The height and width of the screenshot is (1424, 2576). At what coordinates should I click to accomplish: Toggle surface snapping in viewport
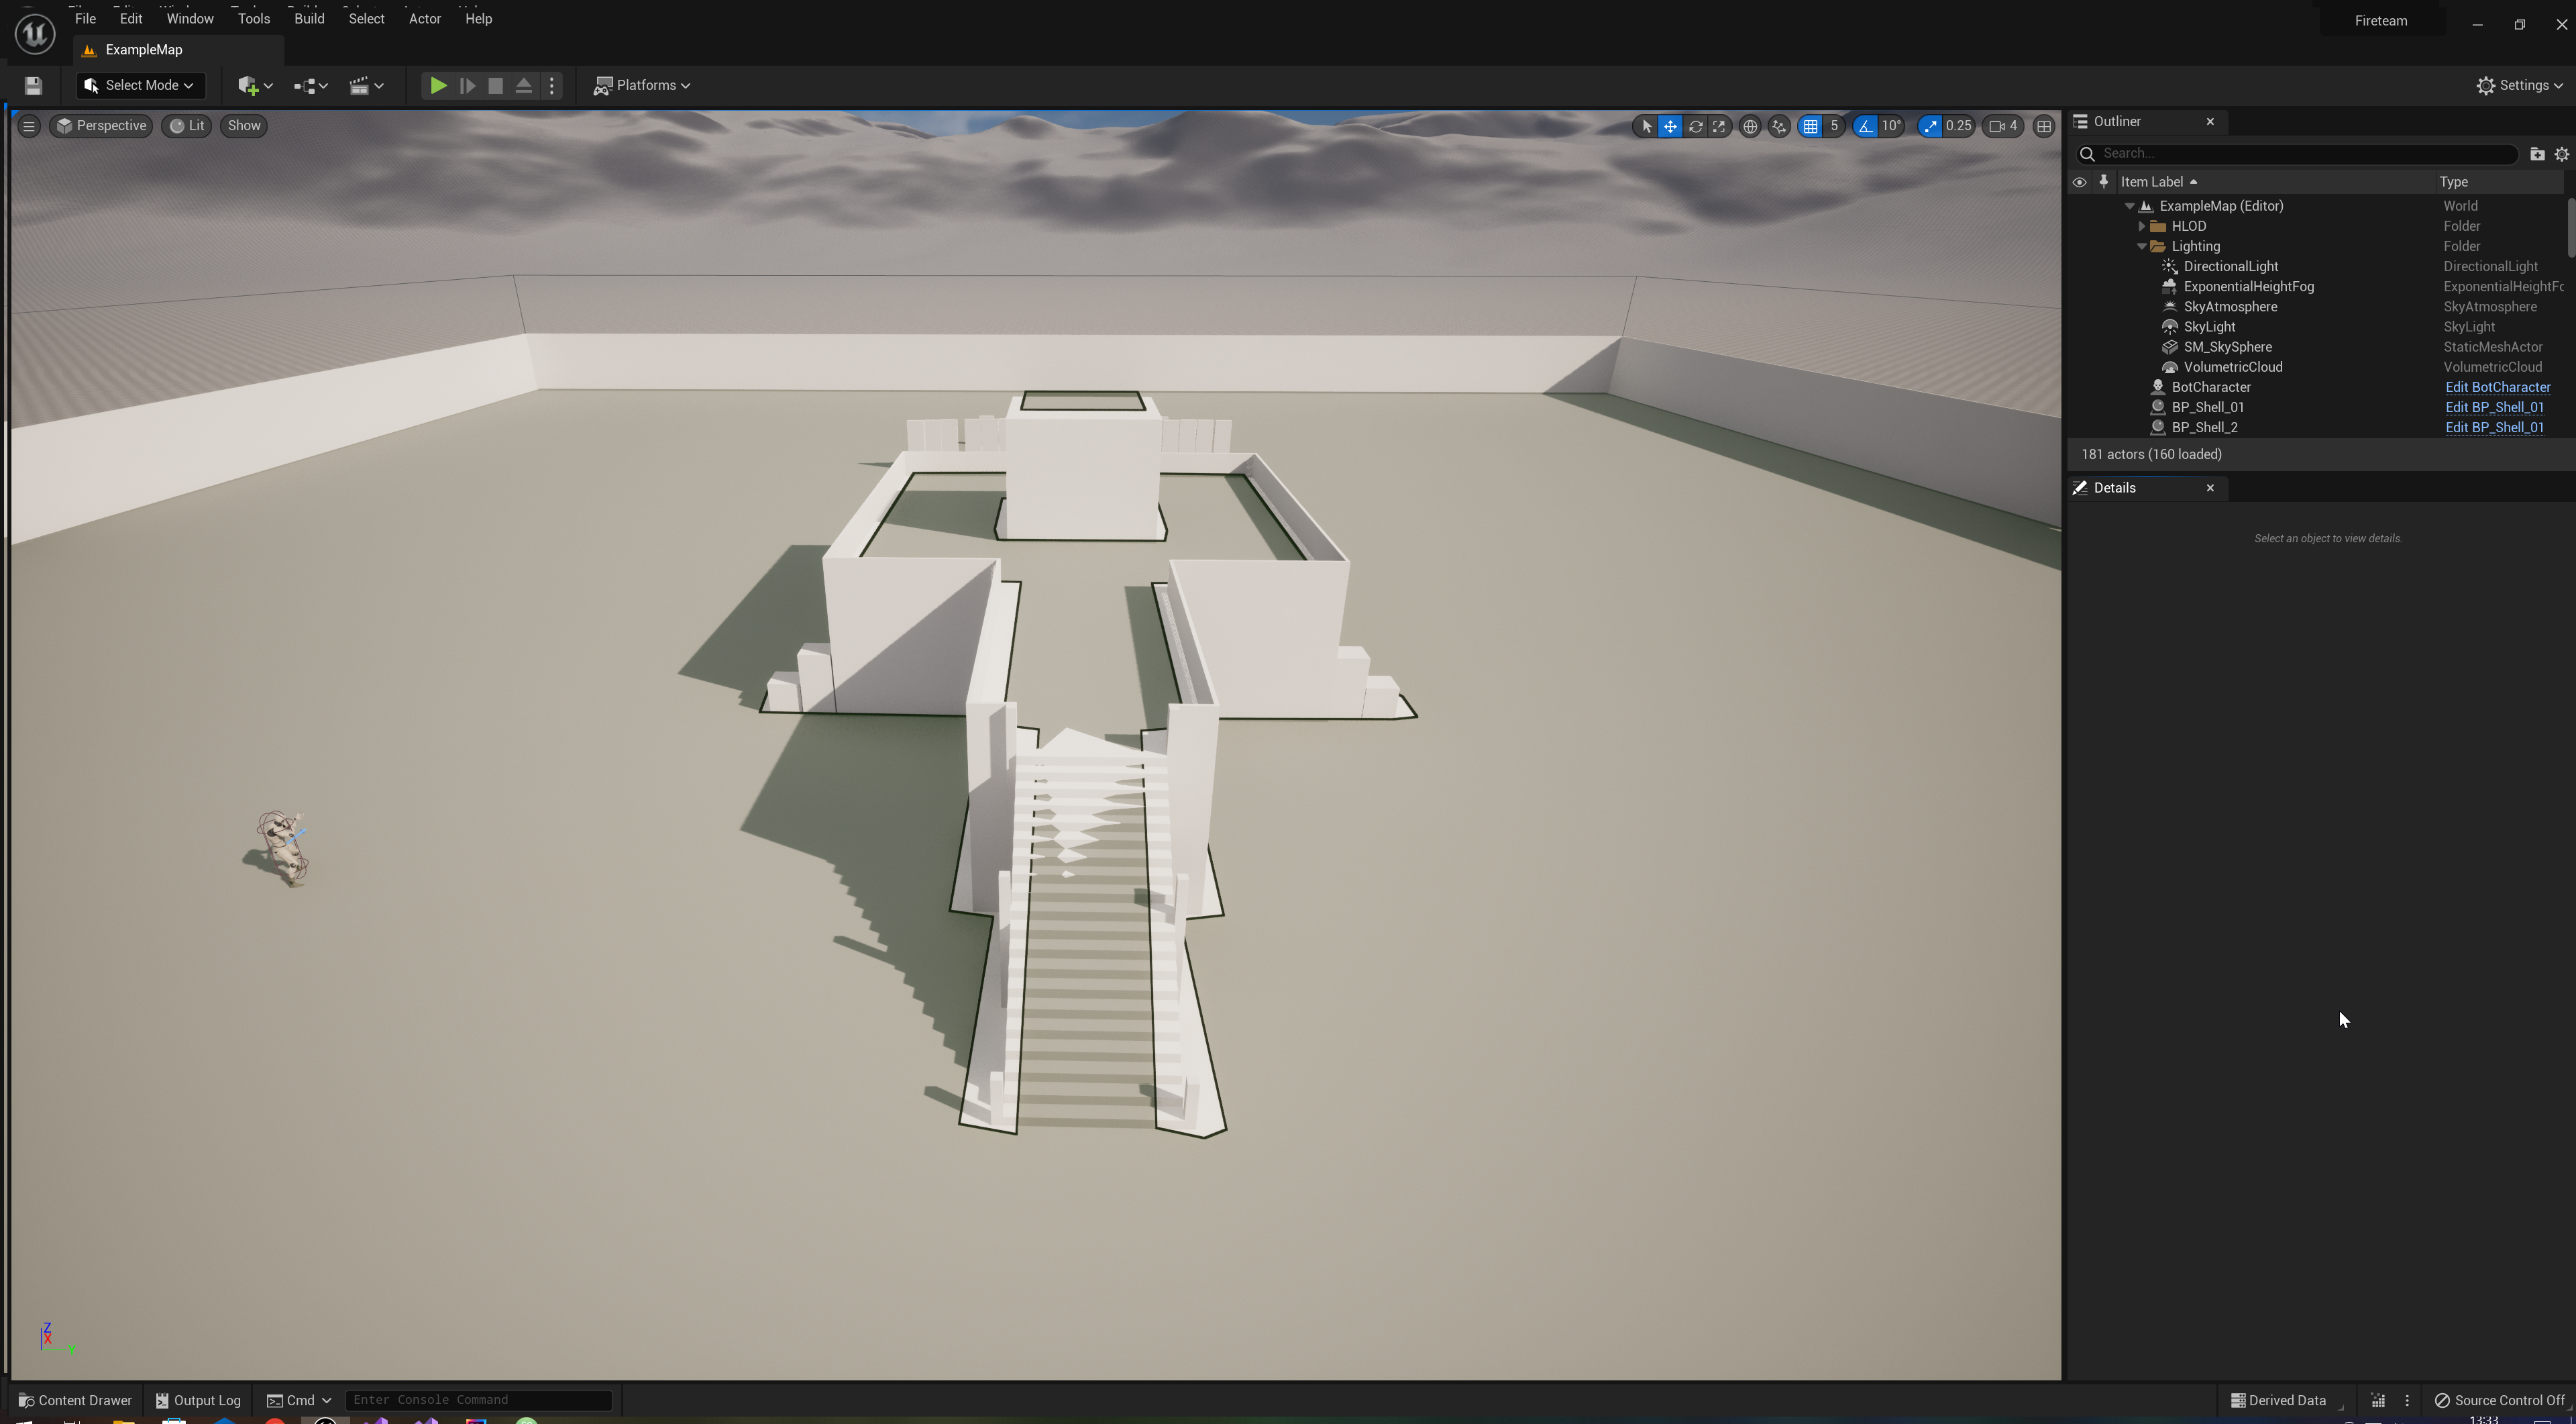[x=1779, y=126]
